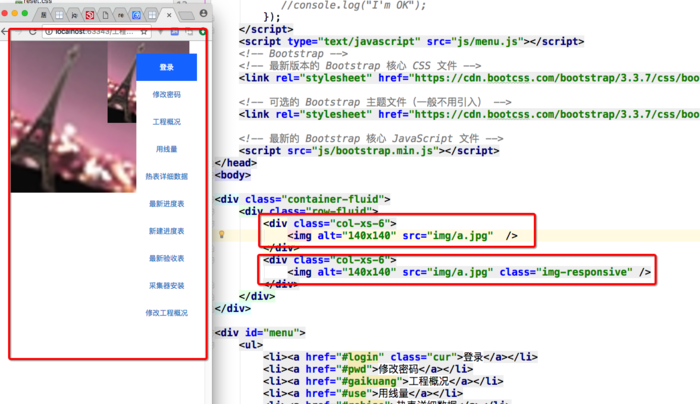Switch to the blank document favicon tab
The width and height of the screenshot is (700, 404).
(105, 15)
